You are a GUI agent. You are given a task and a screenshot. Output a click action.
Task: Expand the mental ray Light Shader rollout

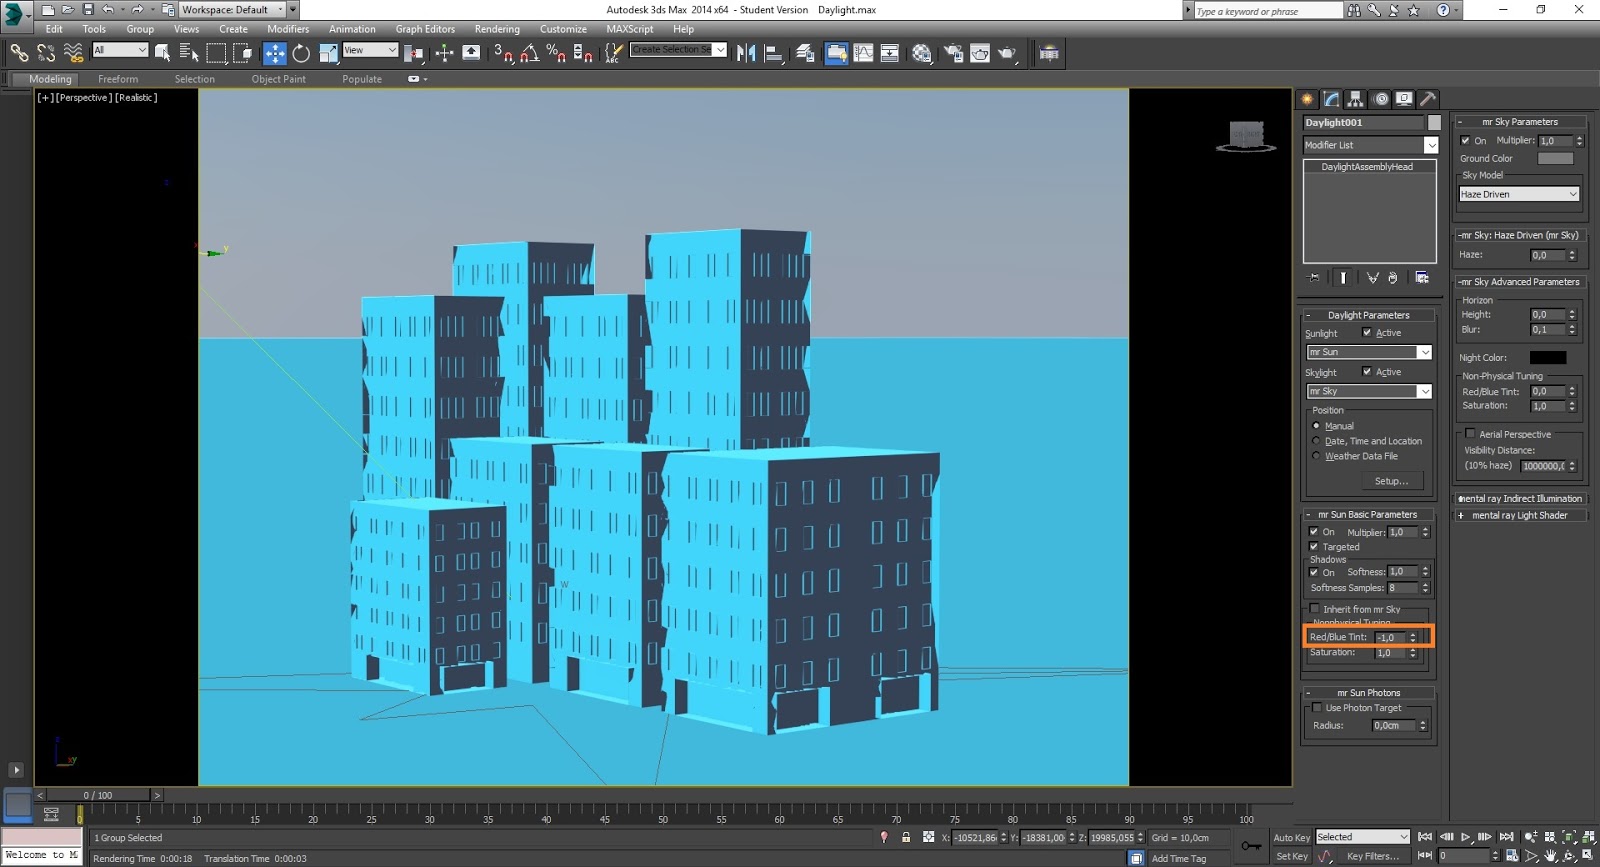1518,516
